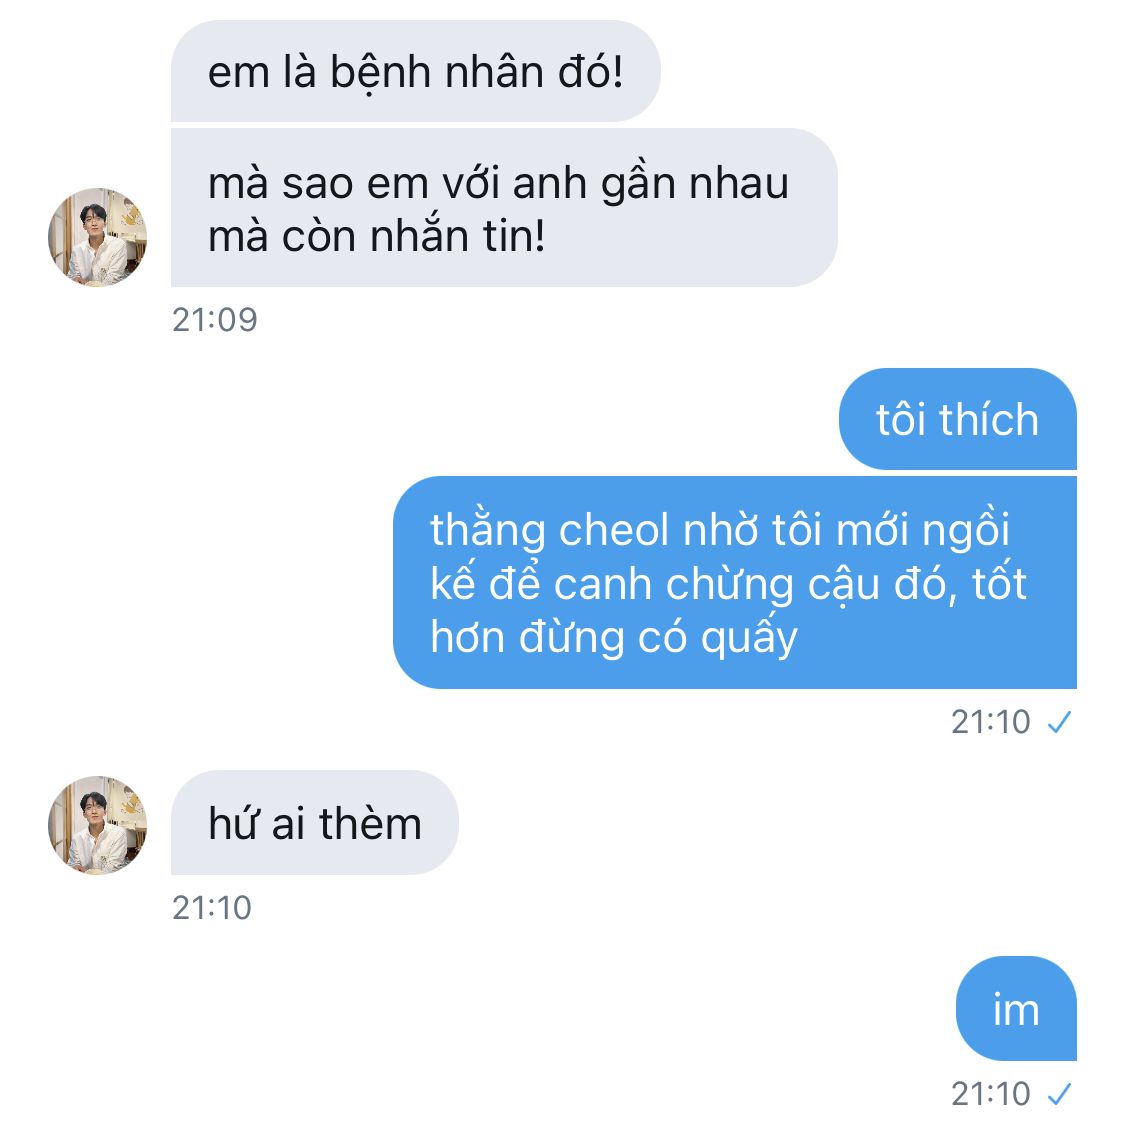Click 'nhắn tin!' text in gray bubble
This screenshot has width=1125, height=1135.
pyautogui.click(x=458, y=237)
